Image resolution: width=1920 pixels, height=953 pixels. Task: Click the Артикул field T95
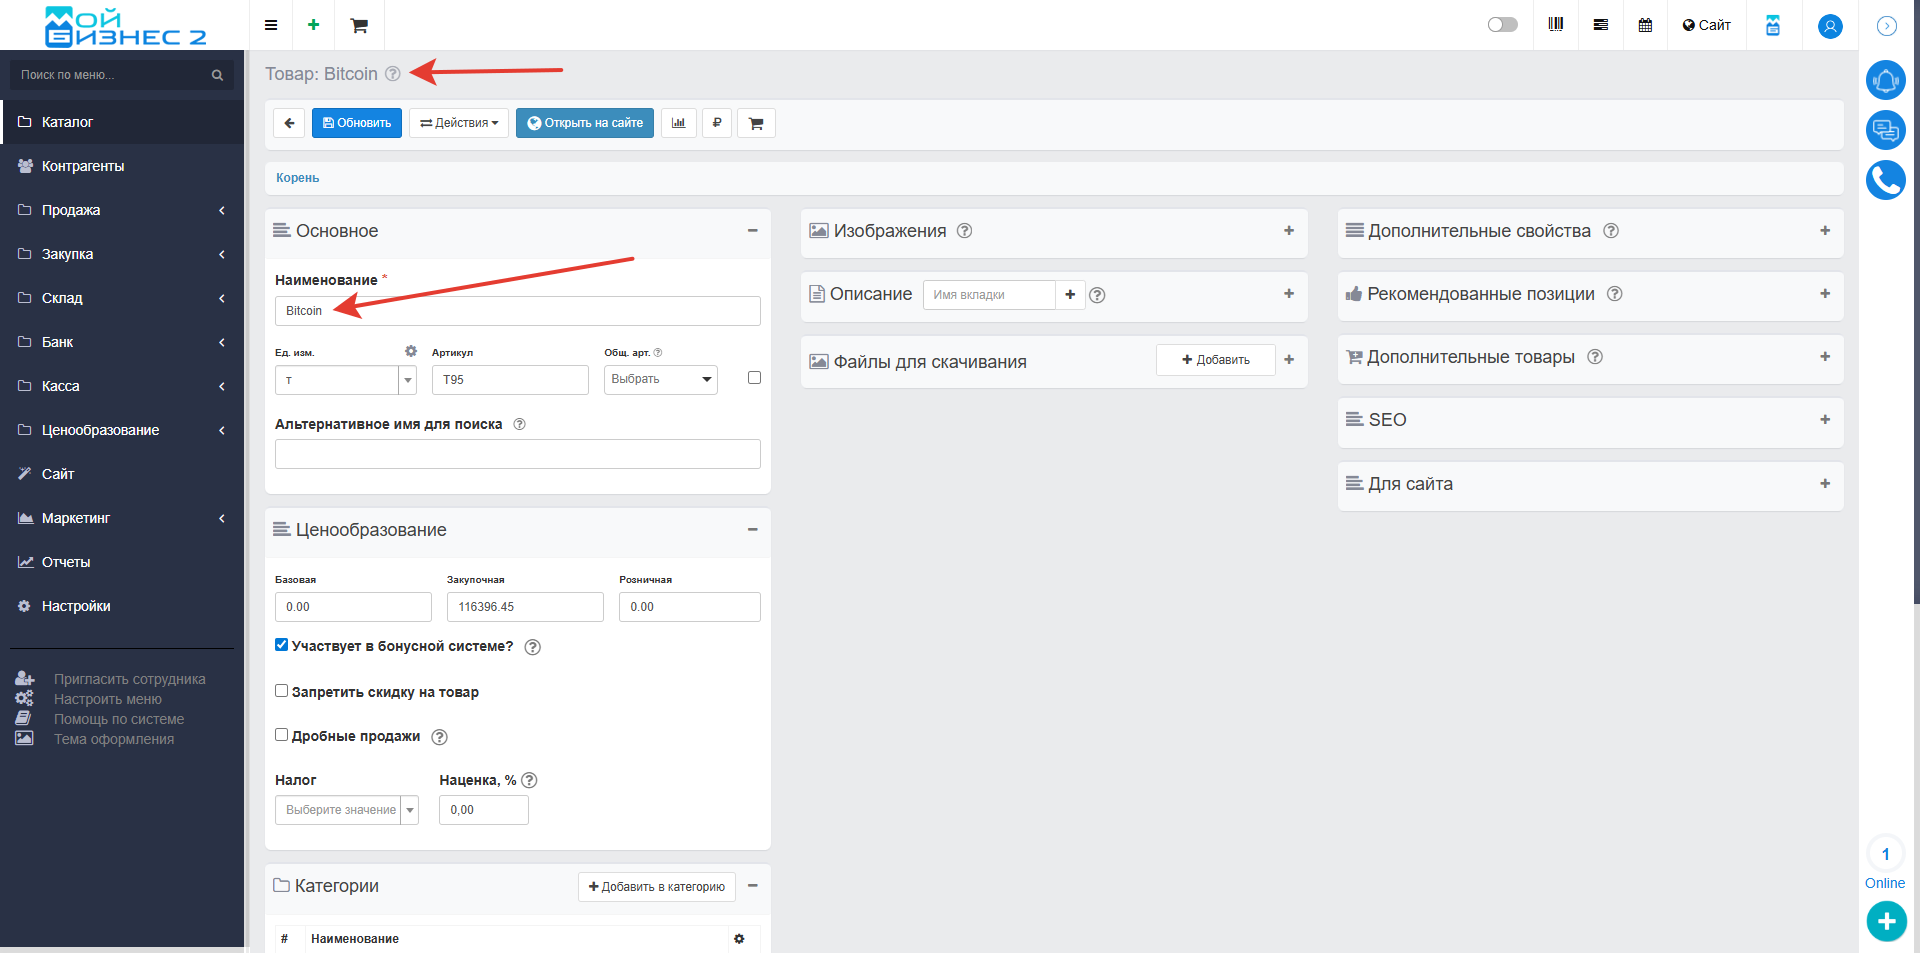(510, 380)
